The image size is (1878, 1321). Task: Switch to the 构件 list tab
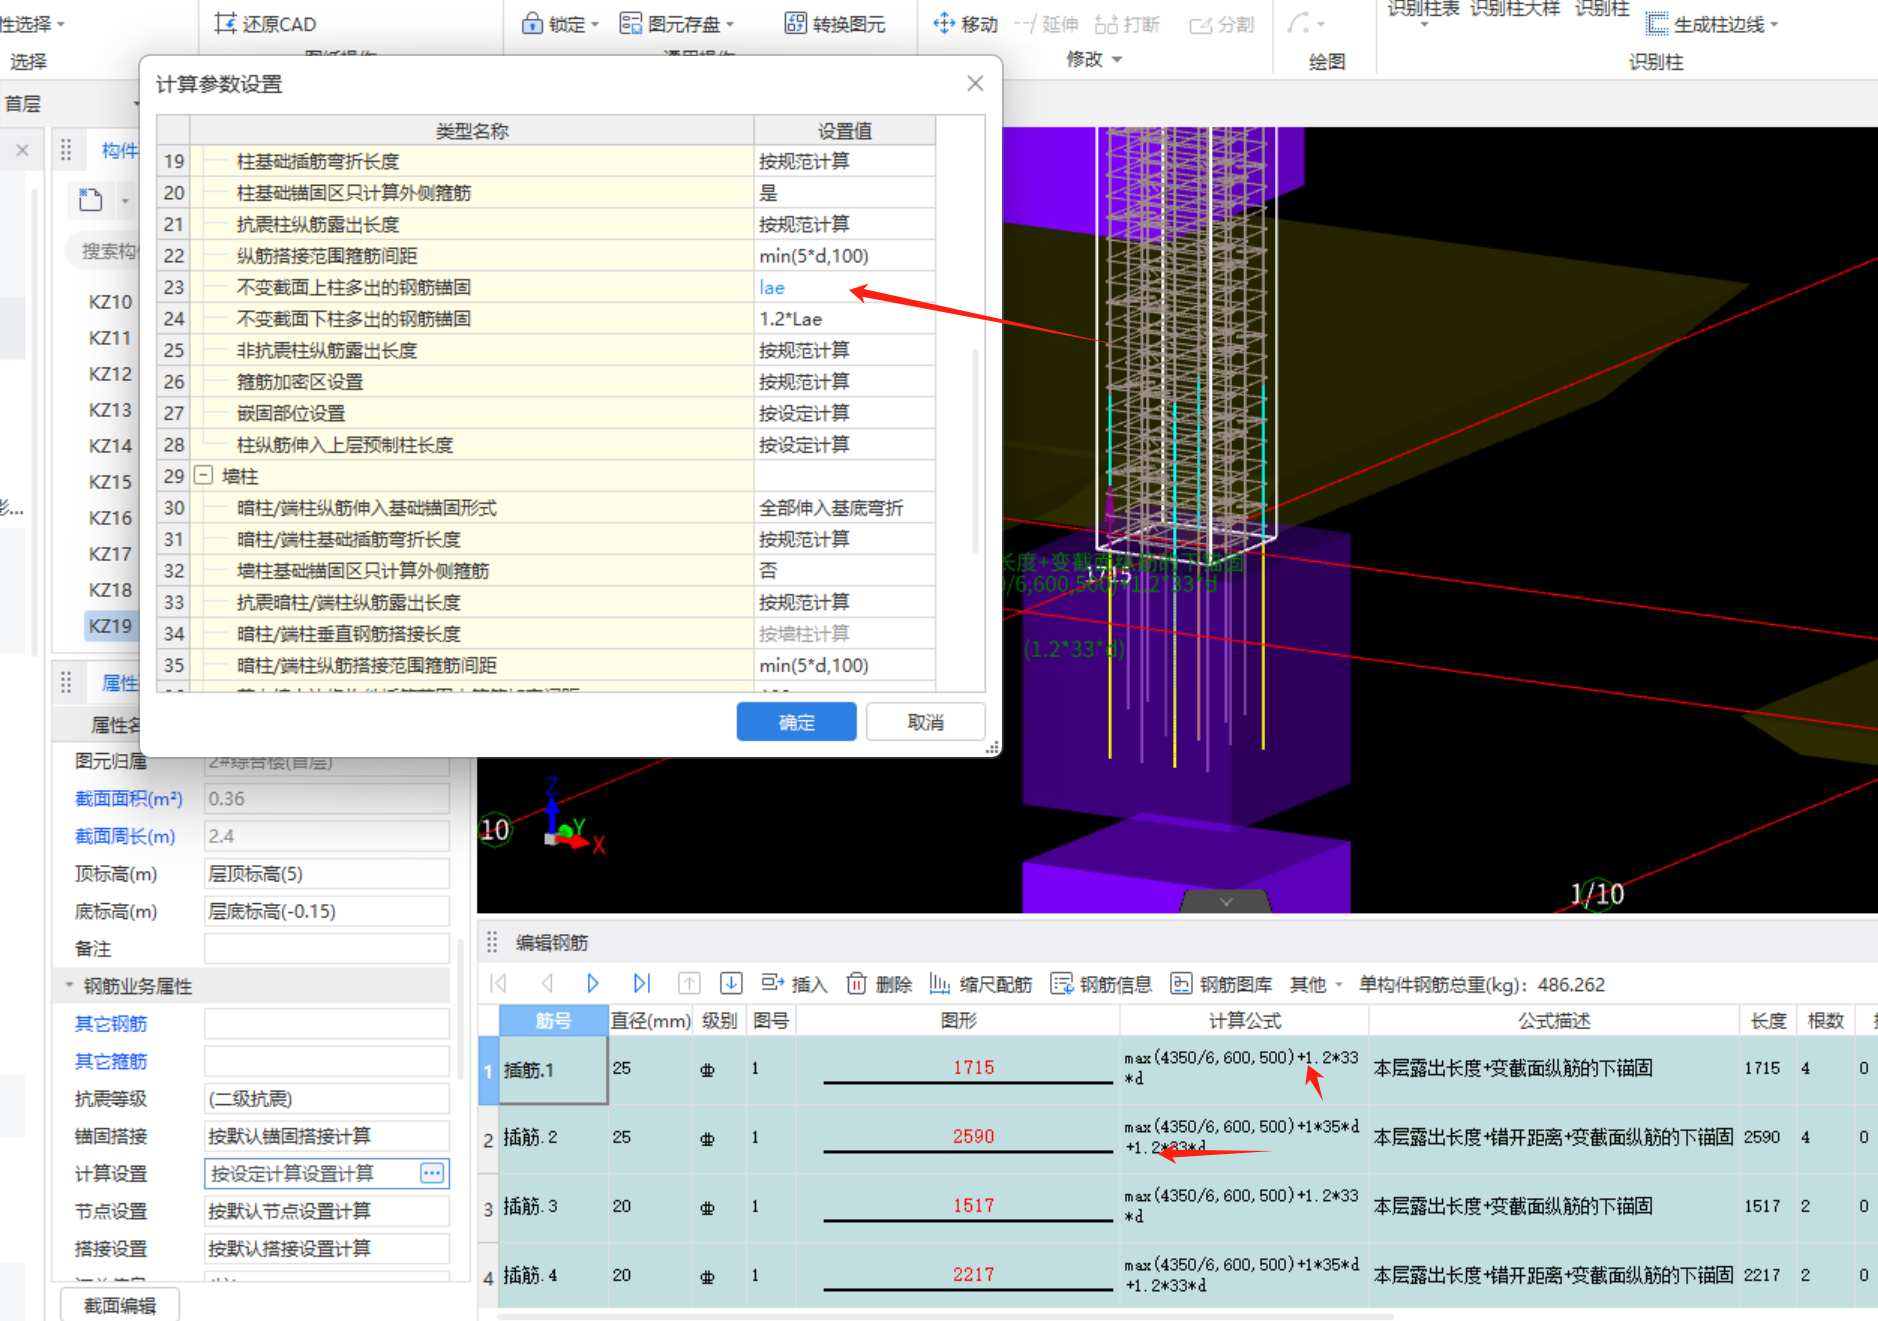(x=120, y=151)
